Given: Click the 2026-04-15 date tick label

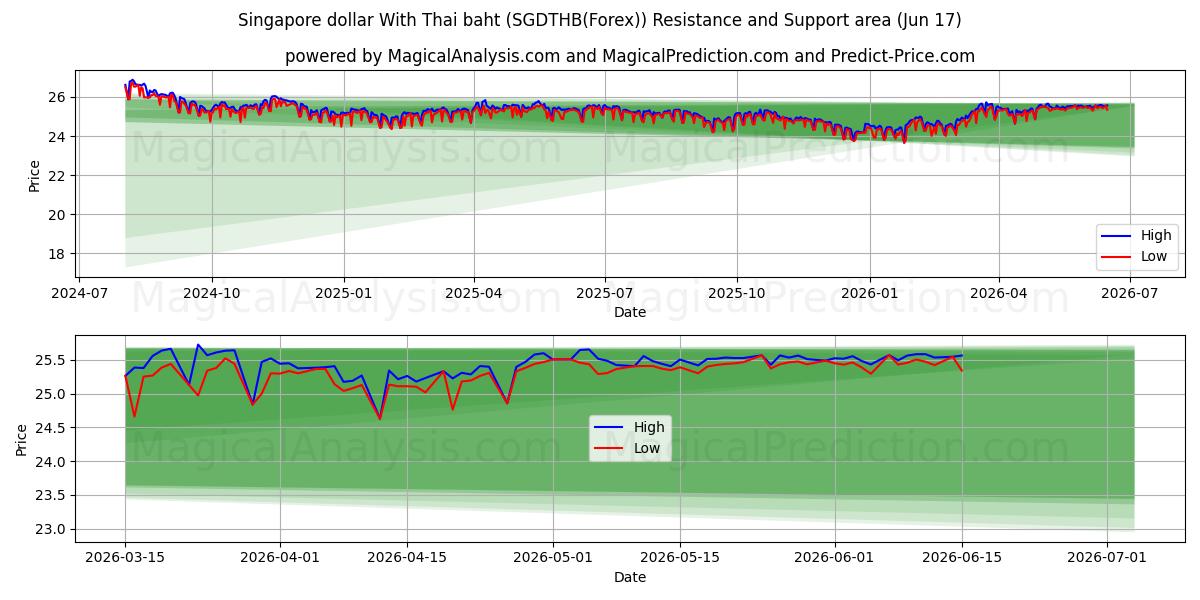Looking at the screenshot, I should (407, 558).
